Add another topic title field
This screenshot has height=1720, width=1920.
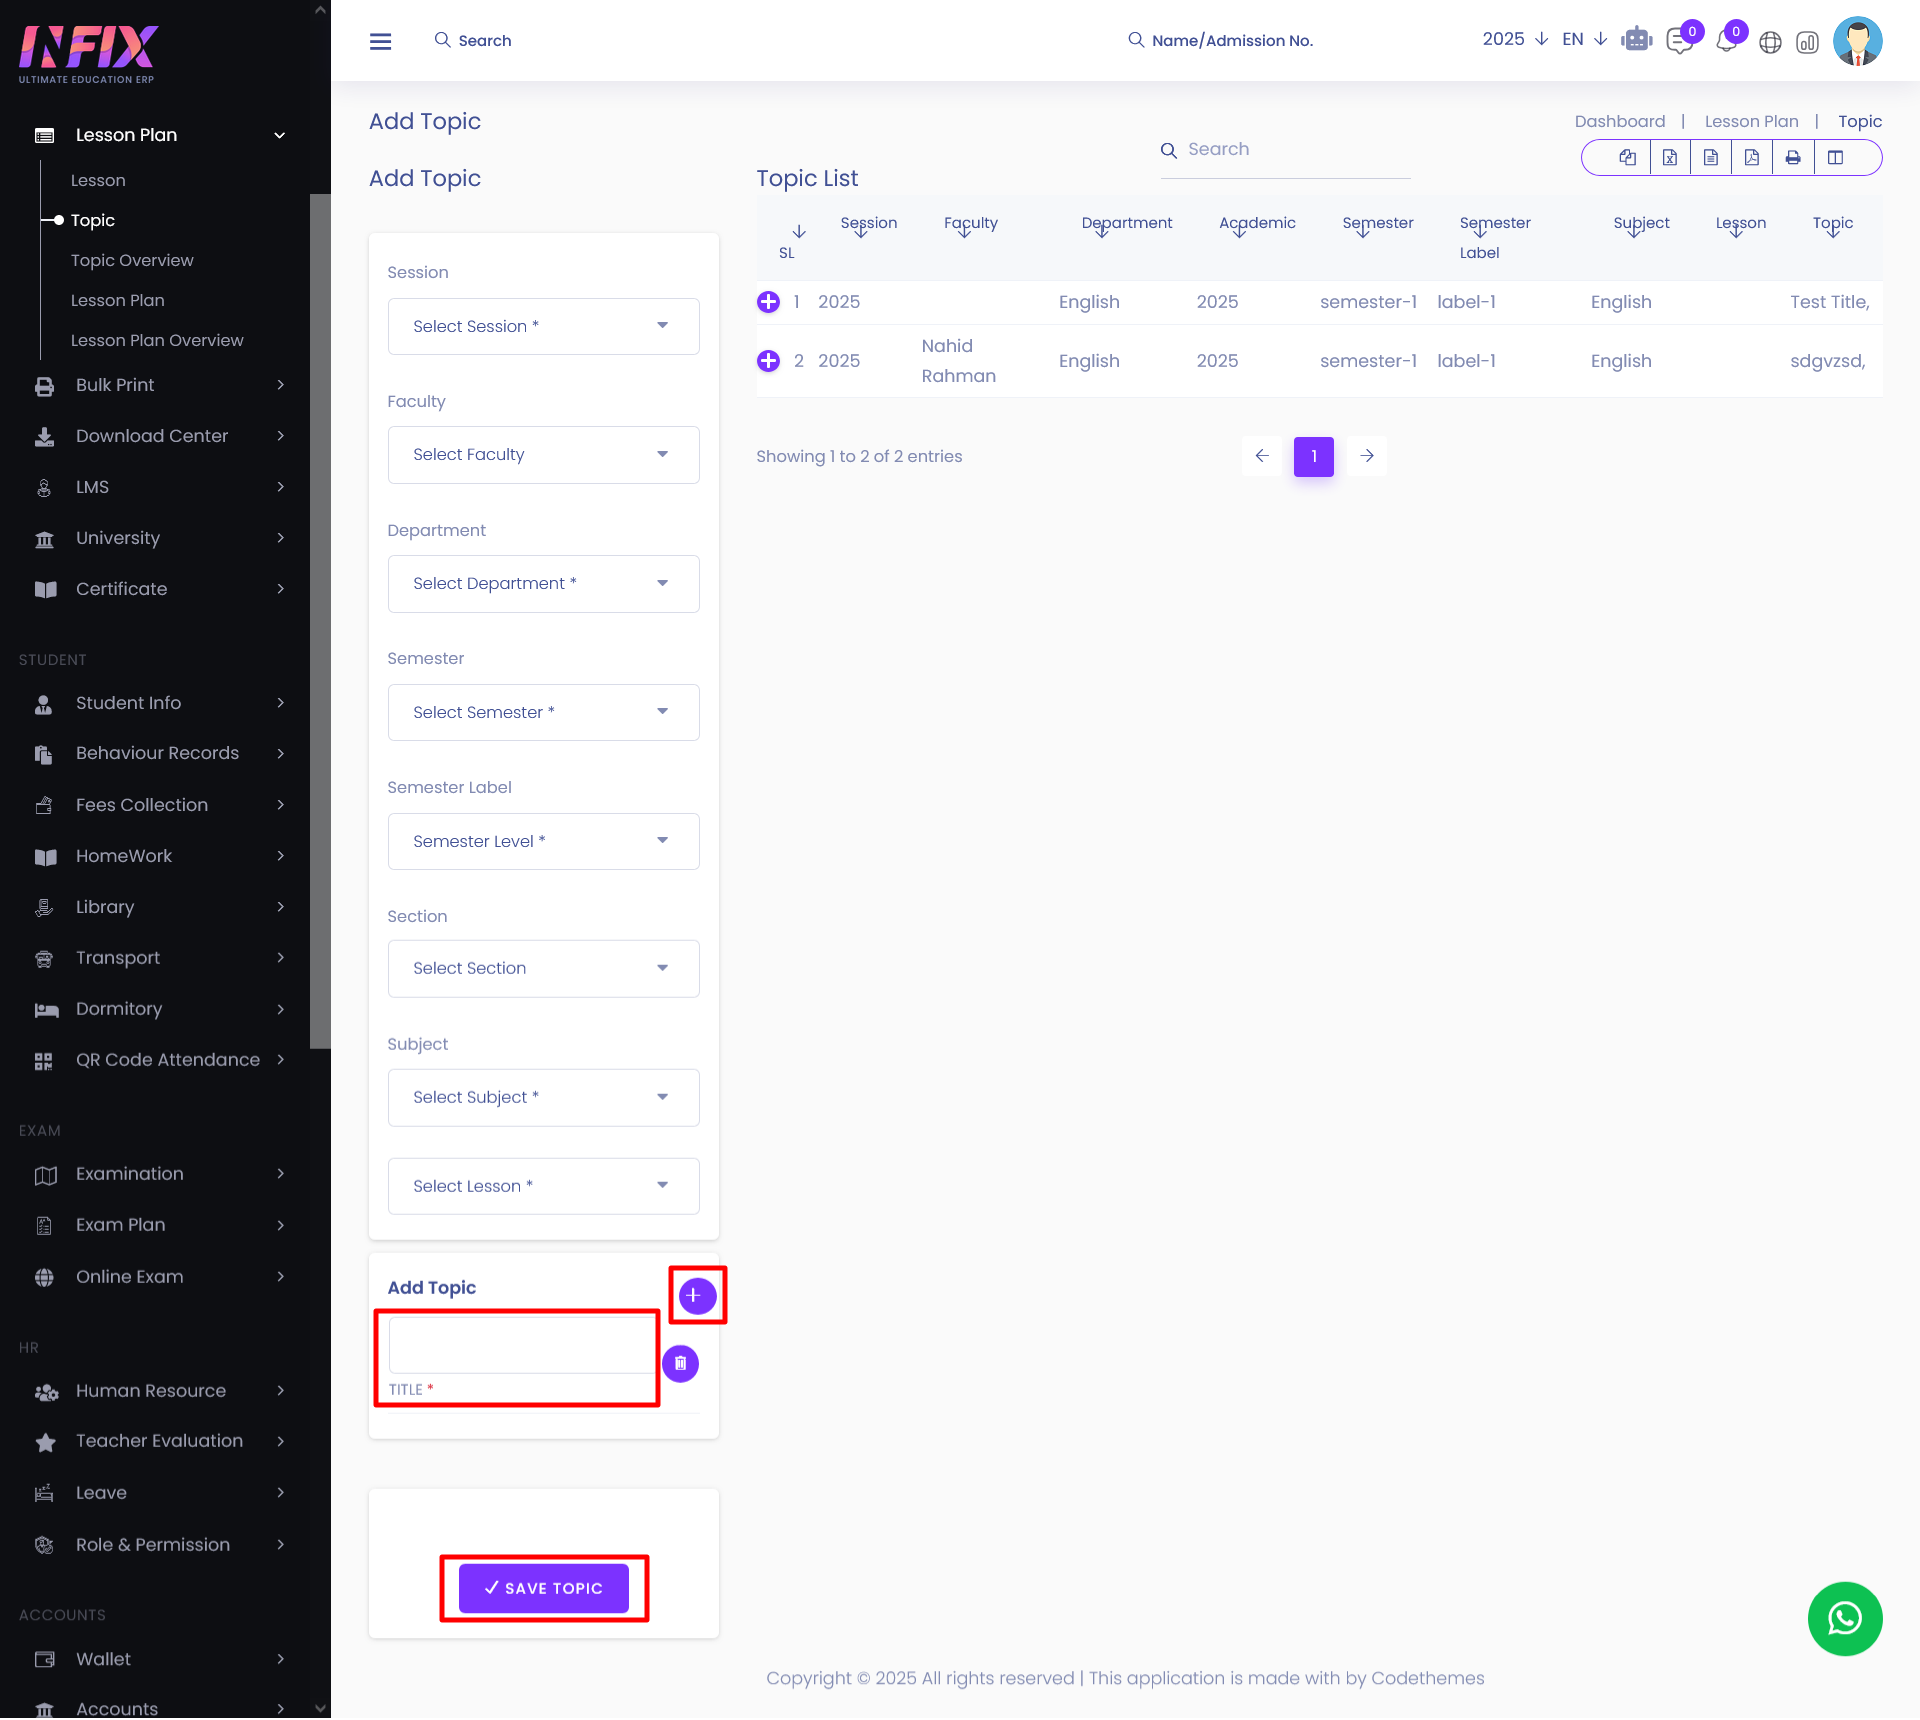click(x=696, y=1295)
